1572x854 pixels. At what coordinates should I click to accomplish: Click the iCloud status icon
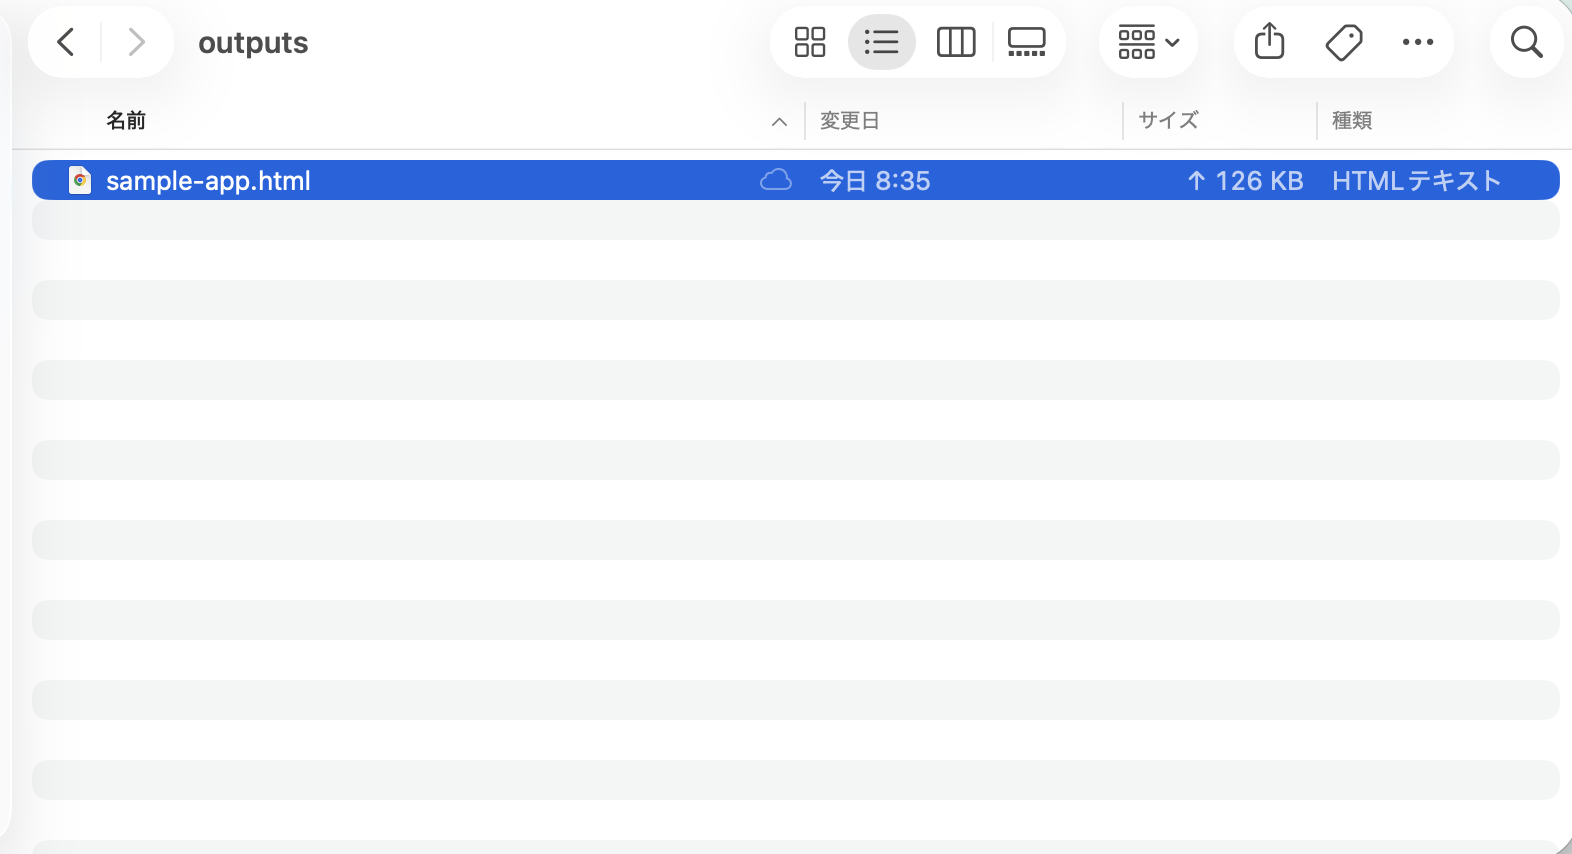click(776, 180)
